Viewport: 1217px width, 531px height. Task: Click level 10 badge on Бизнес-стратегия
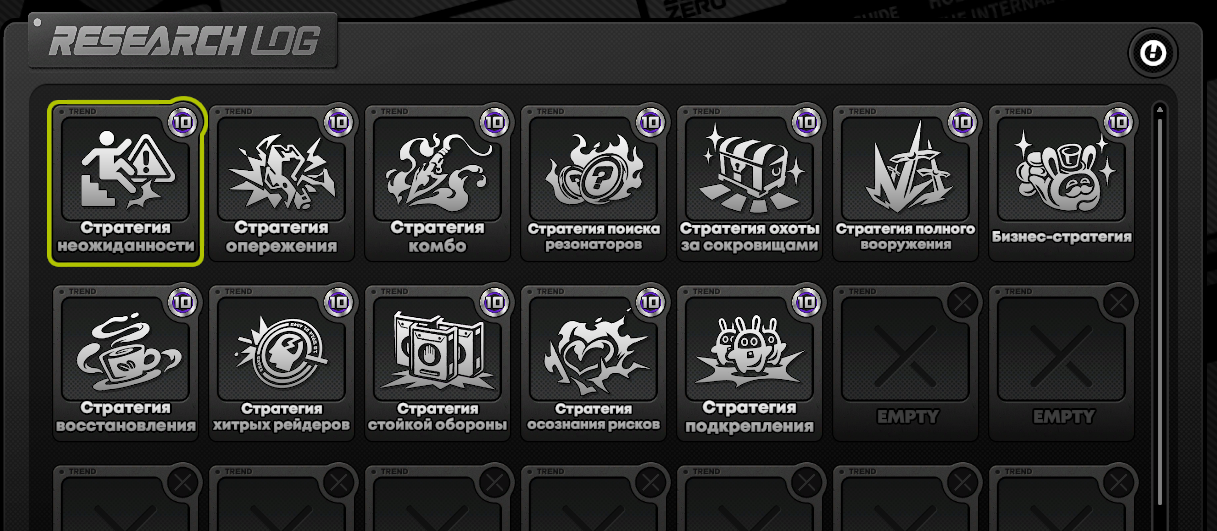point(1118,121)
